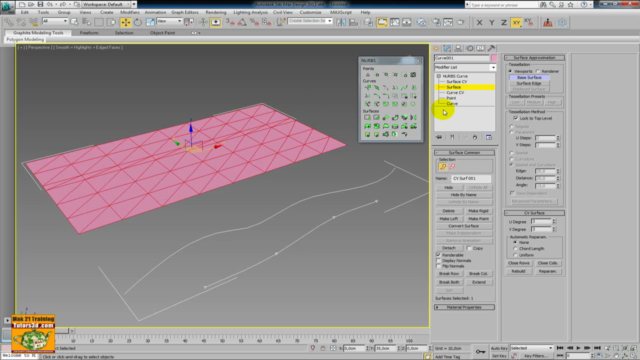Image resolution: width=640 pixels, height=360 pixels.
Task: Click Show End Result toggle icon
Action: coord(452,137)
